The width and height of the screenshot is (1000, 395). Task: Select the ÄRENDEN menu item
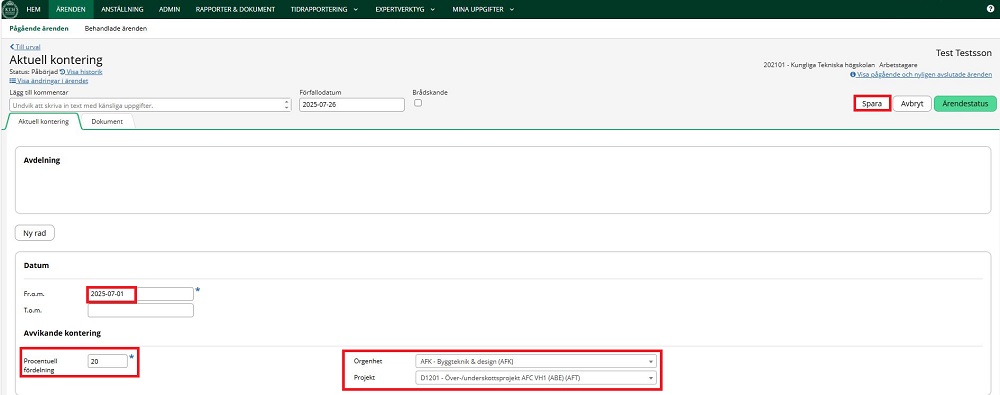(70, 10)
